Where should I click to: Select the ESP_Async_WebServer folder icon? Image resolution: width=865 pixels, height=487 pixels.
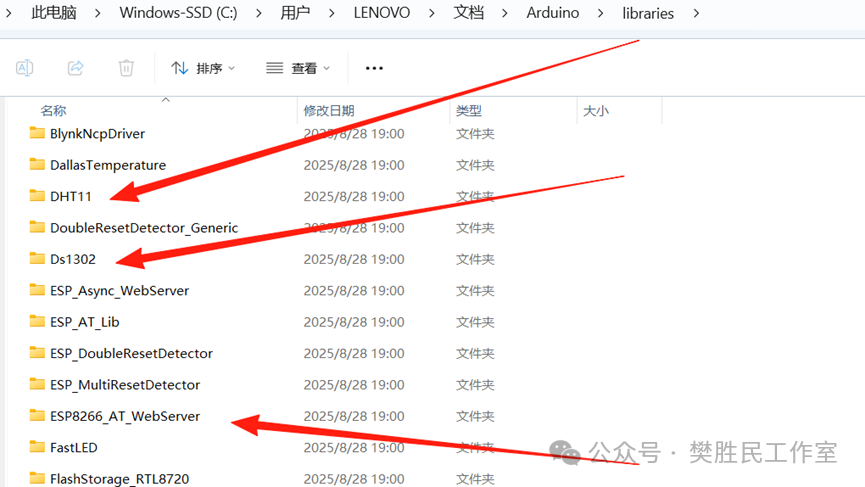tap(37, 290)
